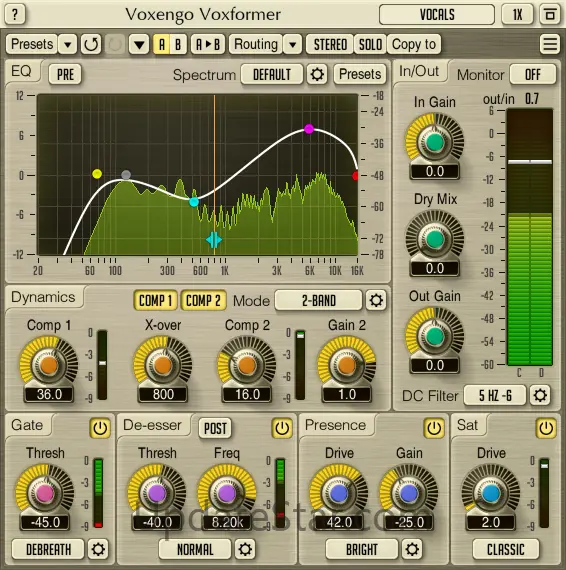This screenshot has width=566, height=570.
Task: Click the window size icon top right
Action: click(550, 15)
